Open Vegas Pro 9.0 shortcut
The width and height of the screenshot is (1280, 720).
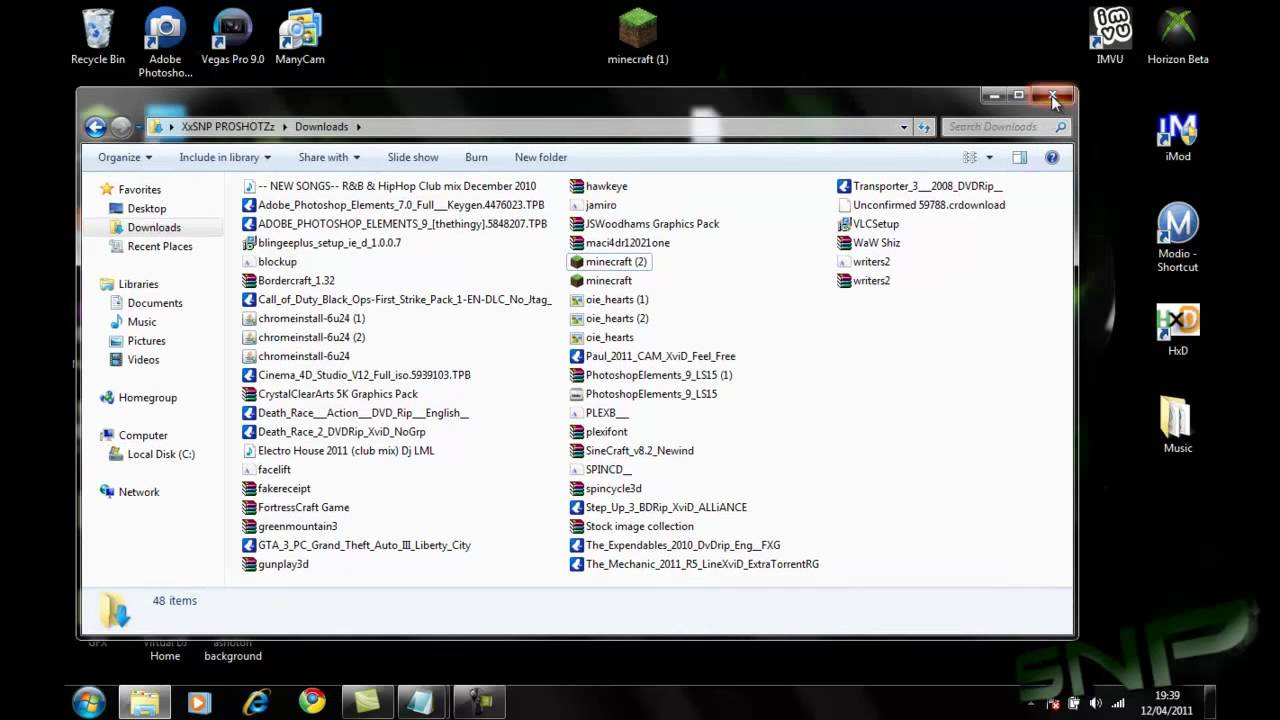point(232,37)
